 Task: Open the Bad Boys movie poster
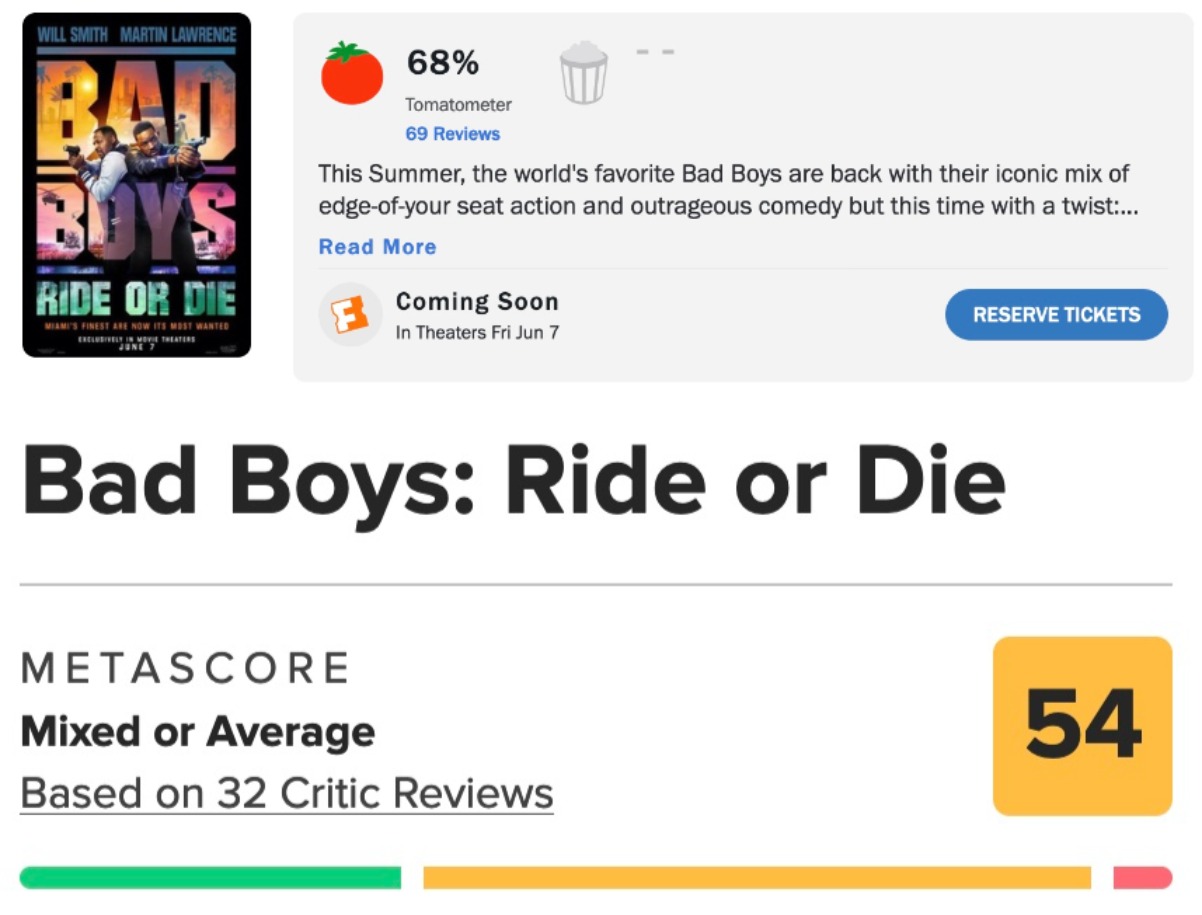(137, 185)
